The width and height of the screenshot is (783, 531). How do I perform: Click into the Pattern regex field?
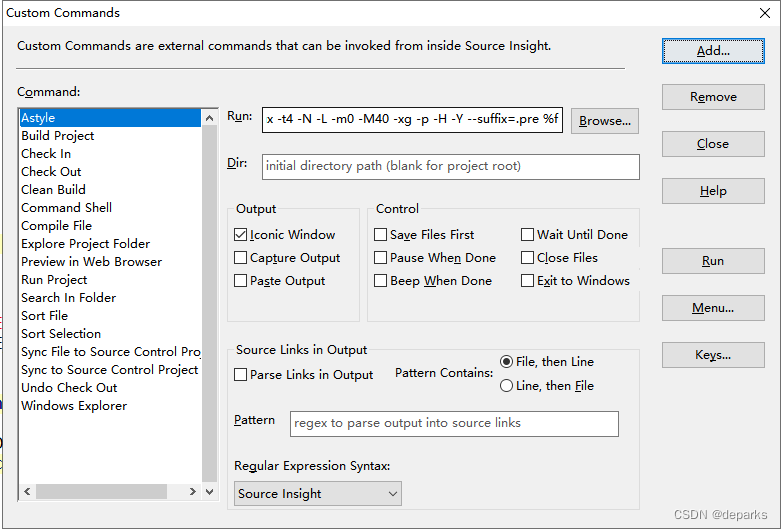454,423
